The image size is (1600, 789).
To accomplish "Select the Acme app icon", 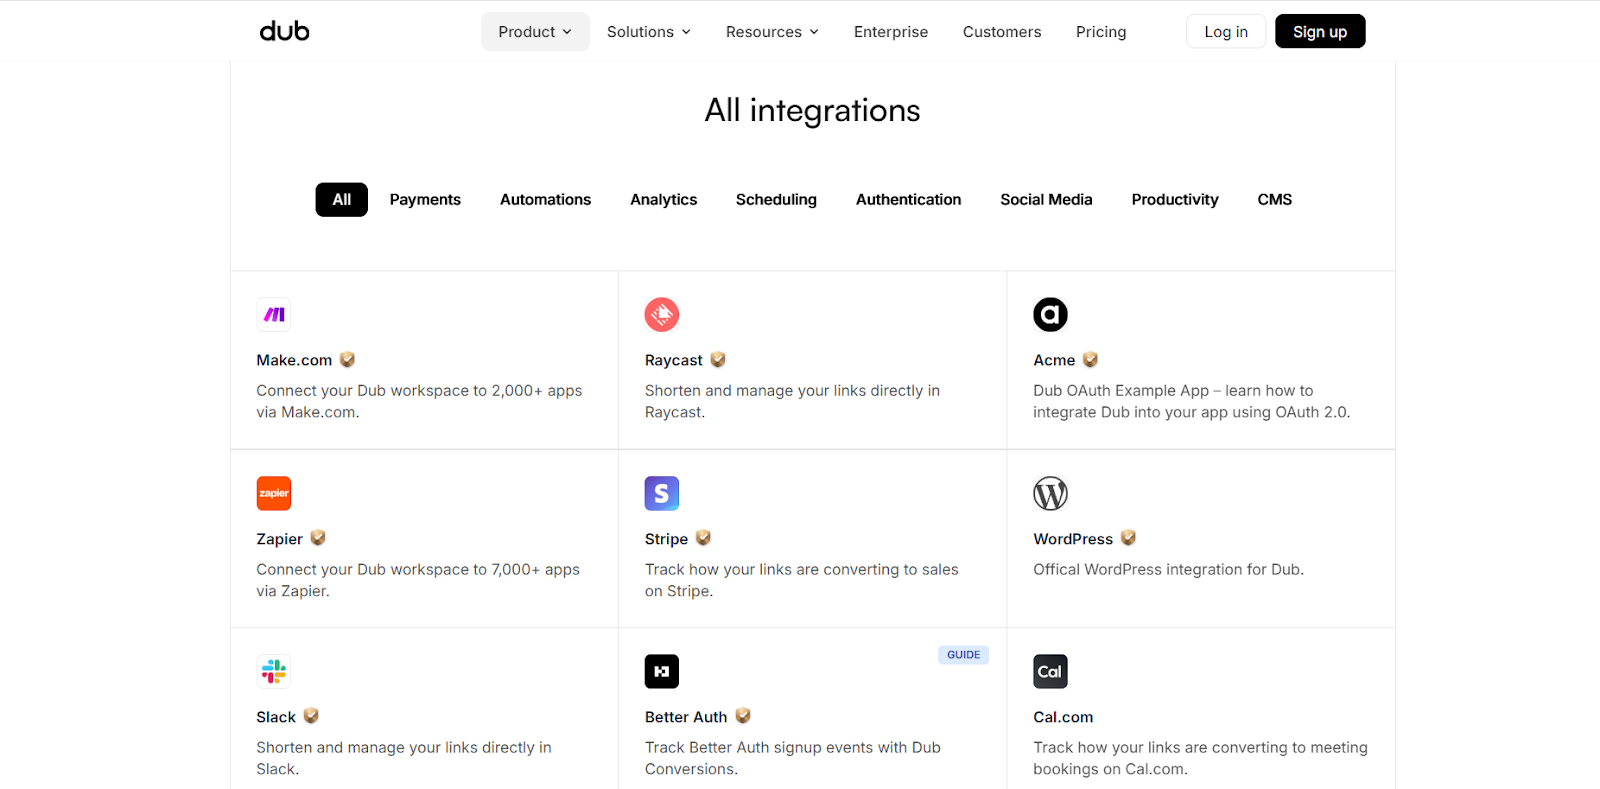I will pos(1050,315).
